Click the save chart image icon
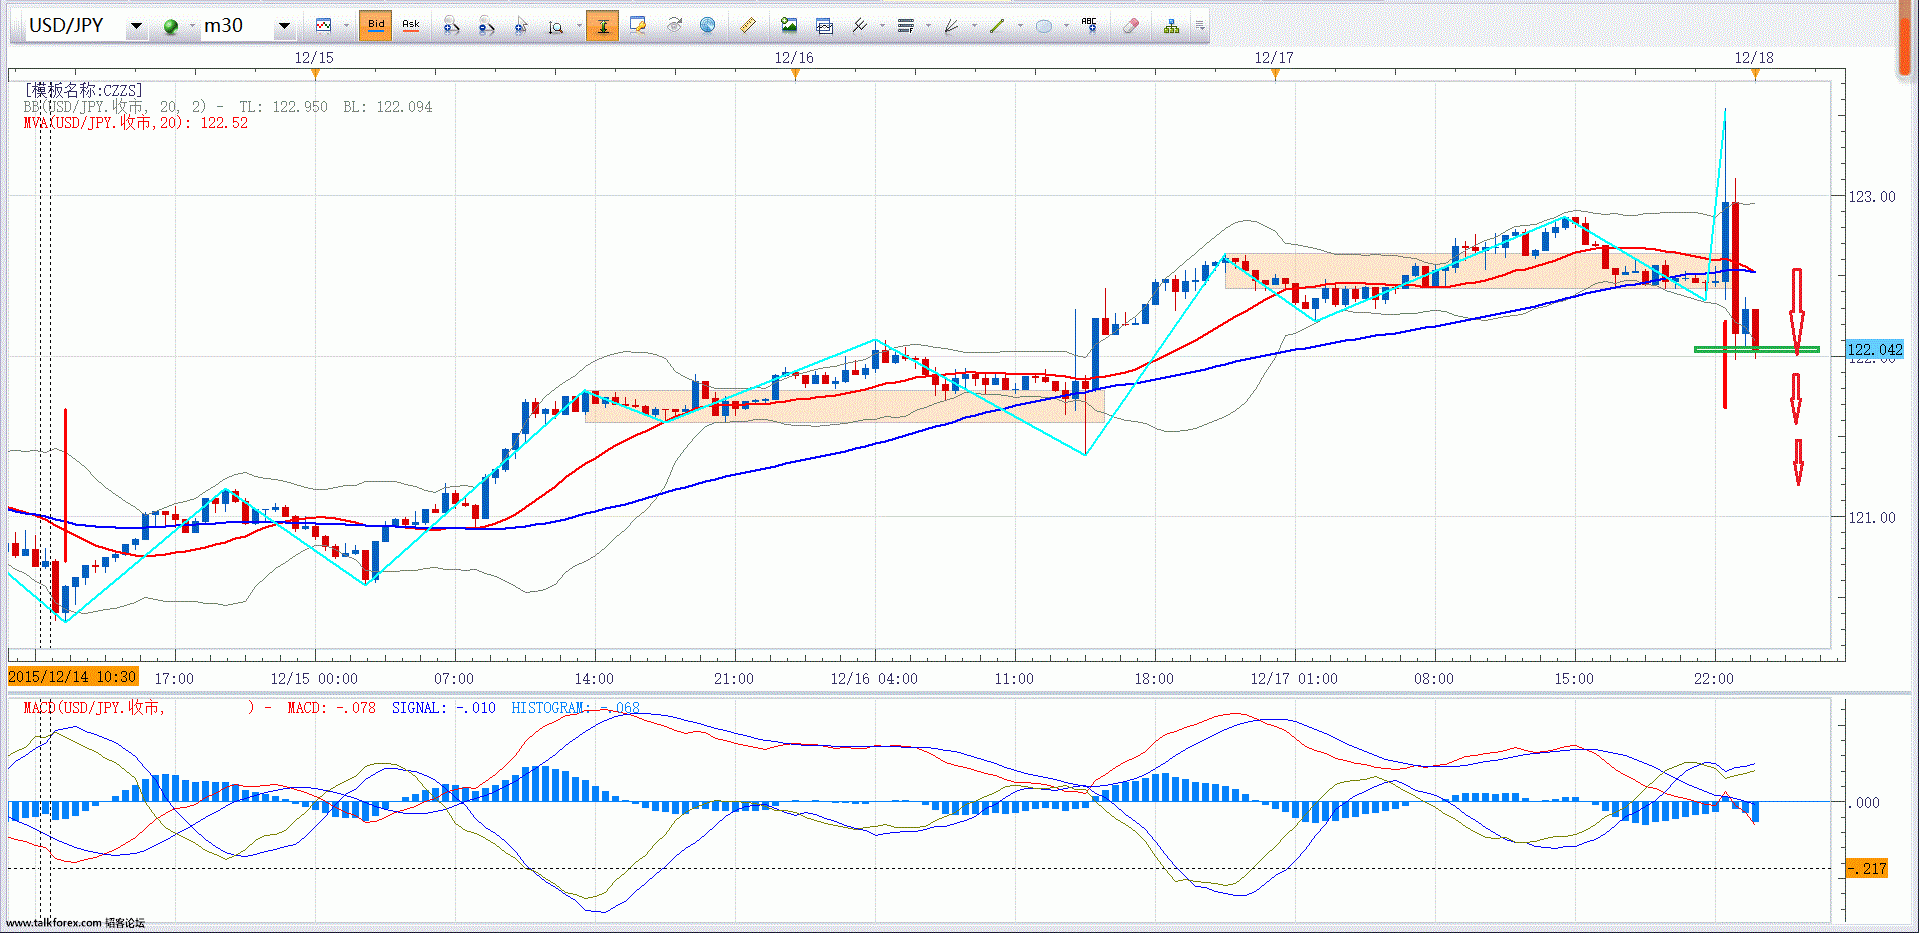This screenshot has height=933, width=1919. tap(789, 26)
